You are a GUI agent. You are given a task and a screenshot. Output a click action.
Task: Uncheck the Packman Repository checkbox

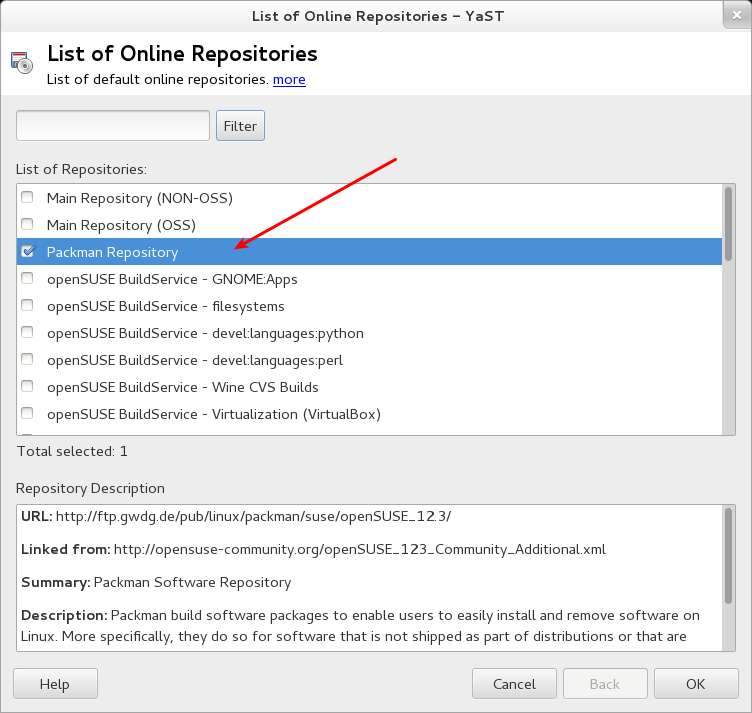27,251
